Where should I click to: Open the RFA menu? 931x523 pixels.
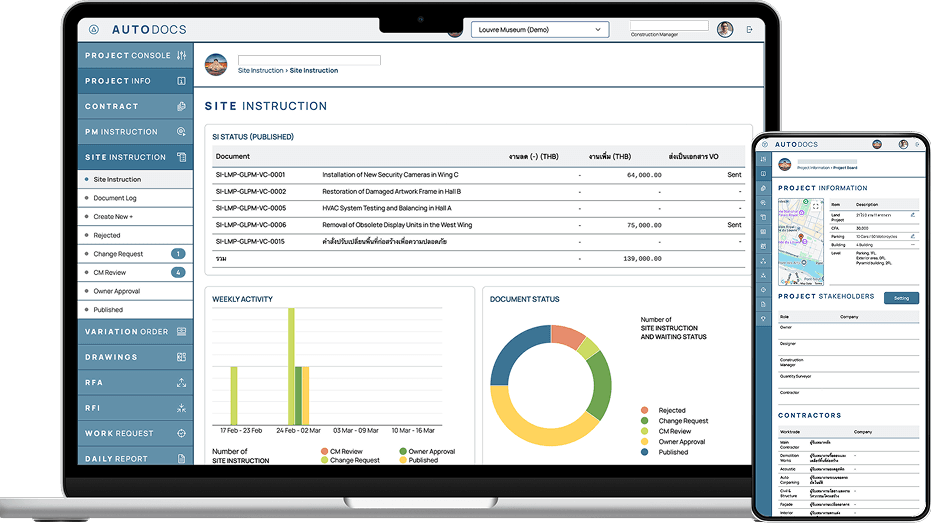[135, 382]
